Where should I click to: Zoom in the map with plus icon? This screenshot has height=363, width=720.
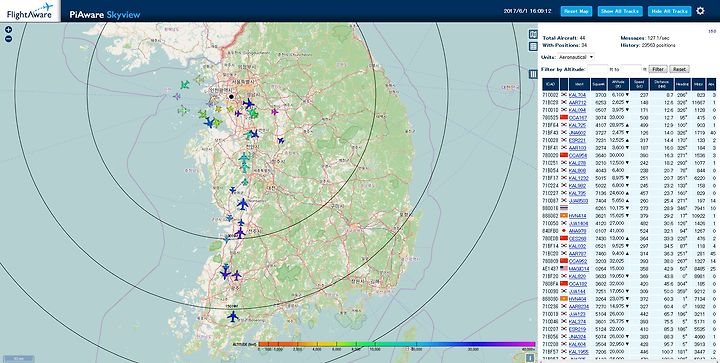click(x=8, y=30)
